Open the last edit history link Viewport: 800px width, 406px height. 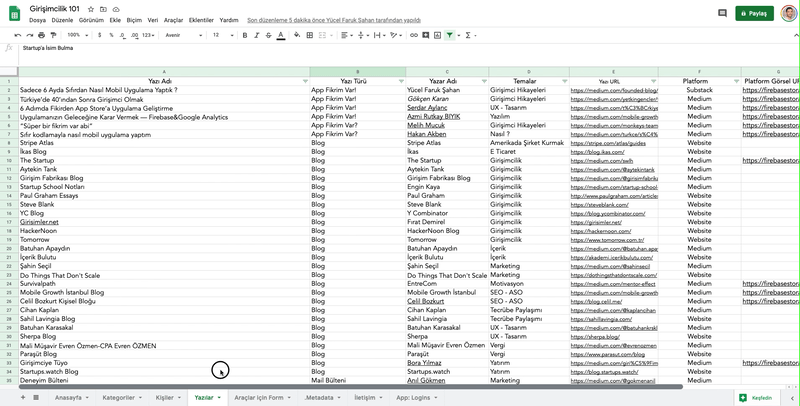tap(334, 20)
